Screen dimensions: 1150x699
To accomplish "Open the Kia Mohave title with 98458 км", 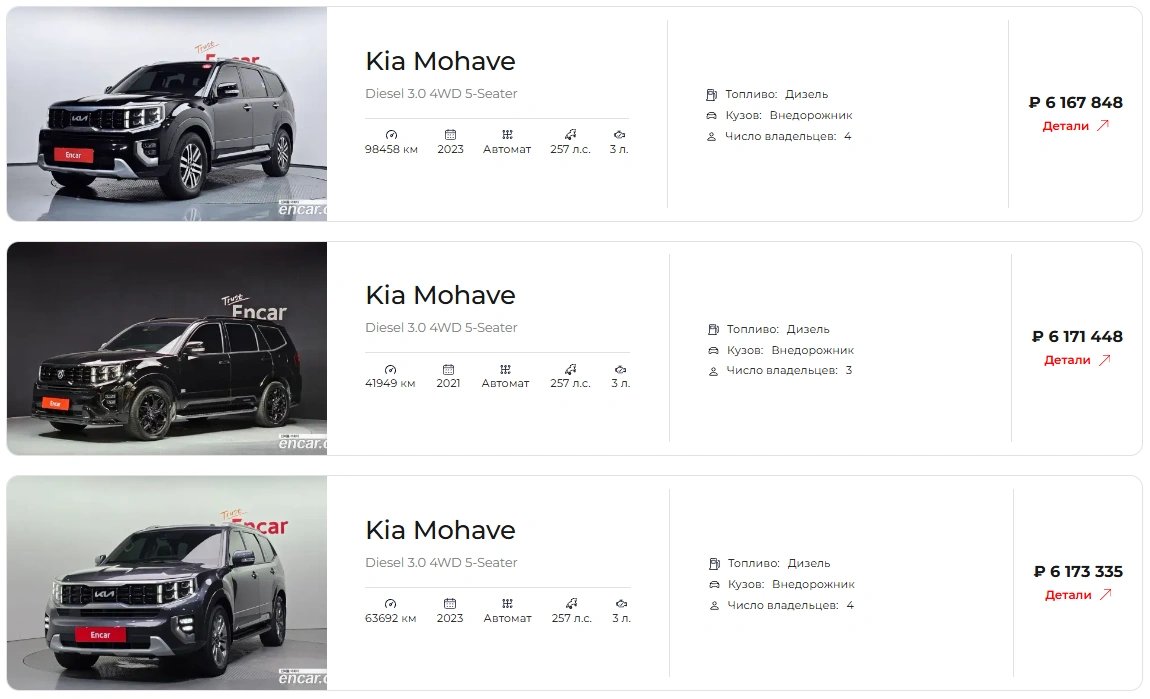I will [440, 61].
